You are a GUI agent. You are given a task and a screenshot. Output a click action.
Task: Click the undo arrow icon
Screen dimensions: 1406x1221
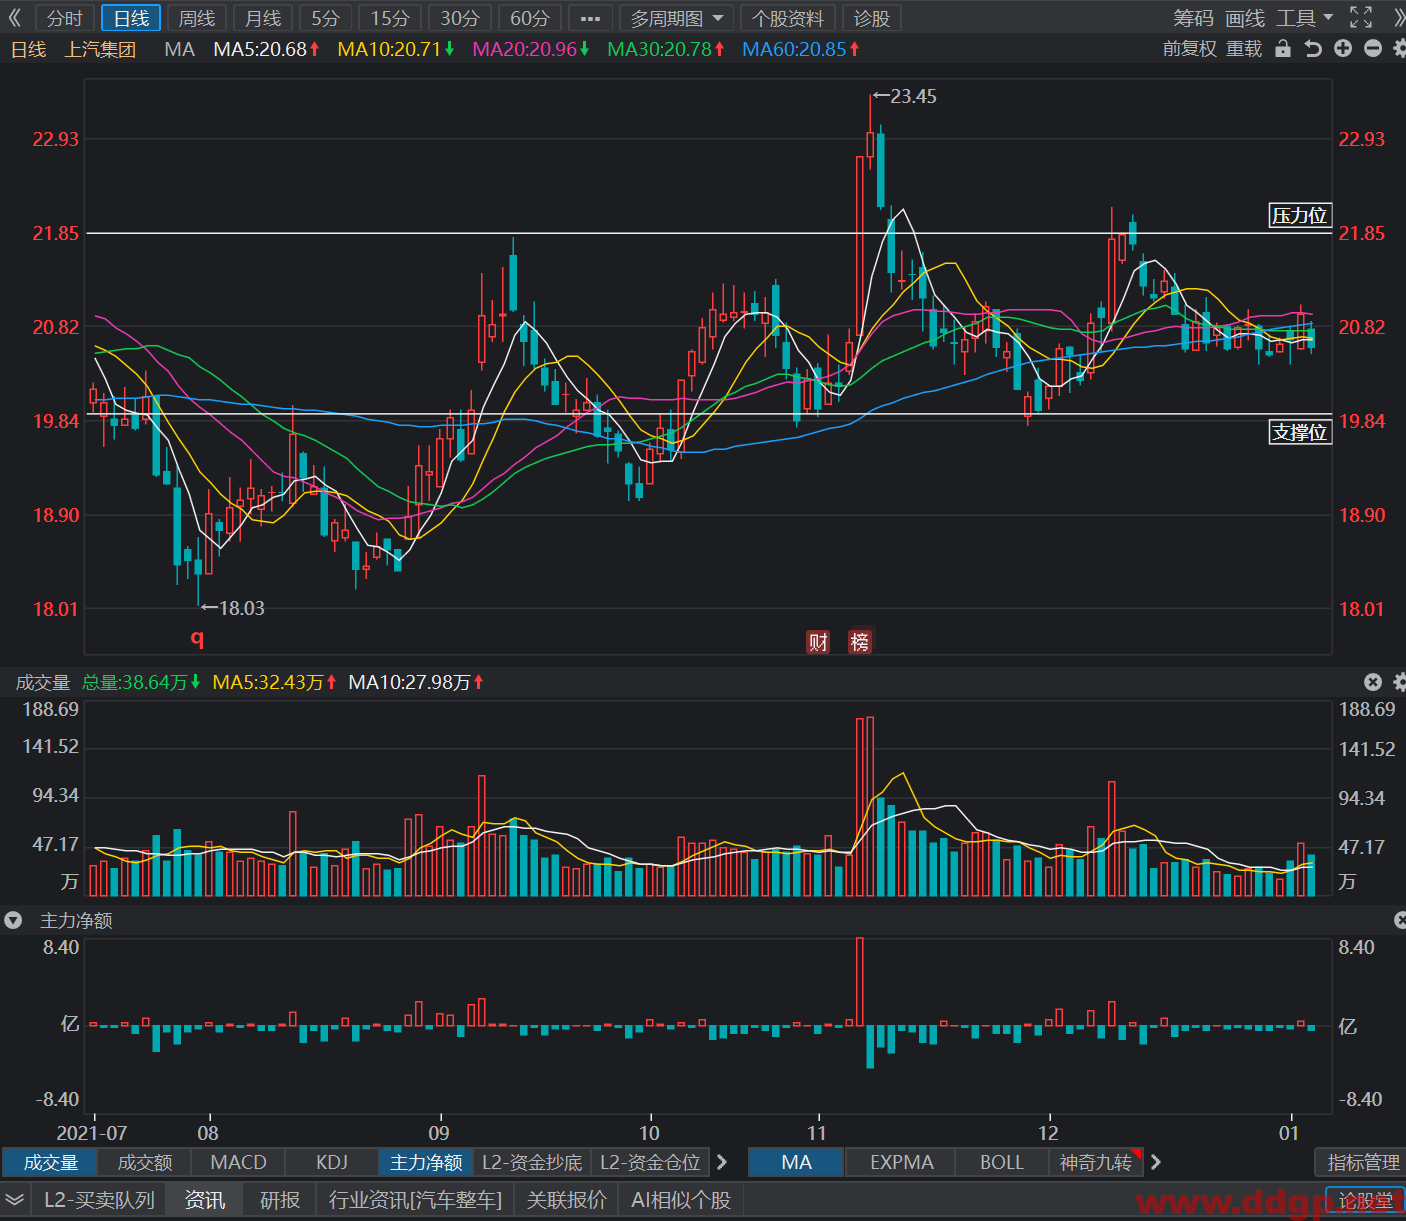pos(1313,49)
